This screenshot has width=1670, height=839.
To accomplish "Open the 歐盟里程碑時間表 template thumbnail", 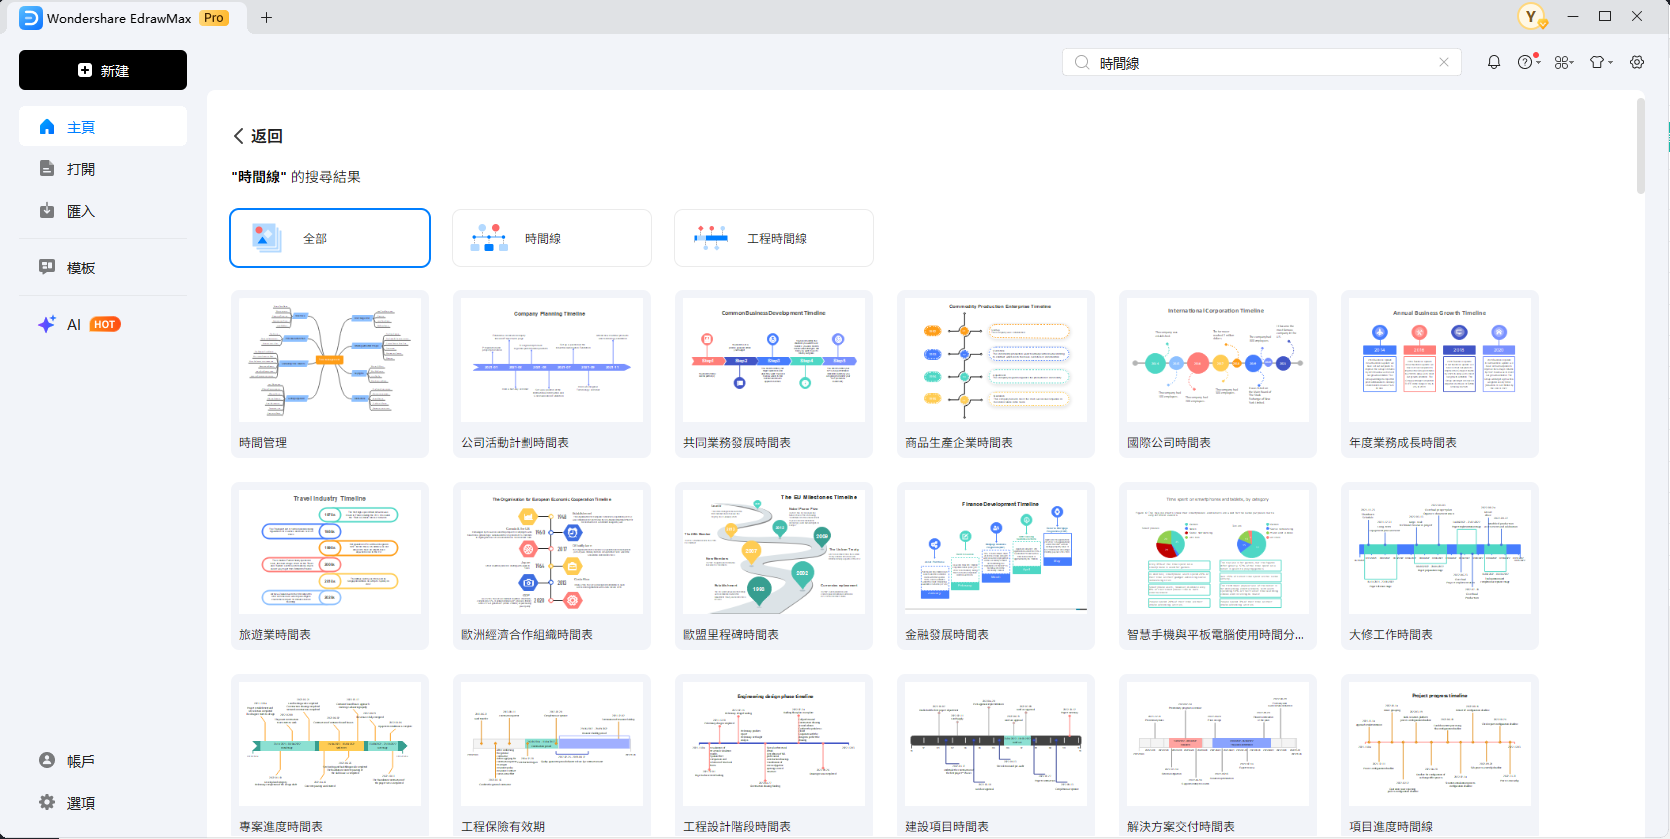I will pyautogui.click(x=773, y=552).
